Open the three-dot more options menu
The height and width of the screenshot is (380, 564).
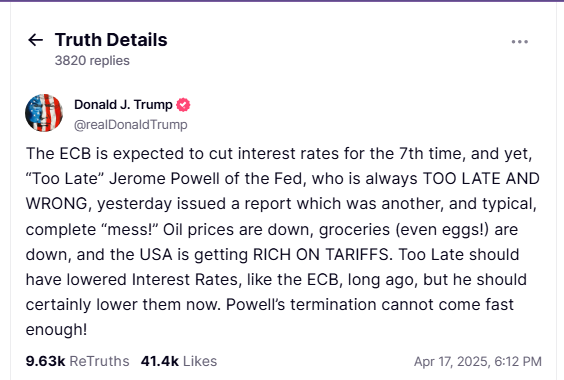519,42
